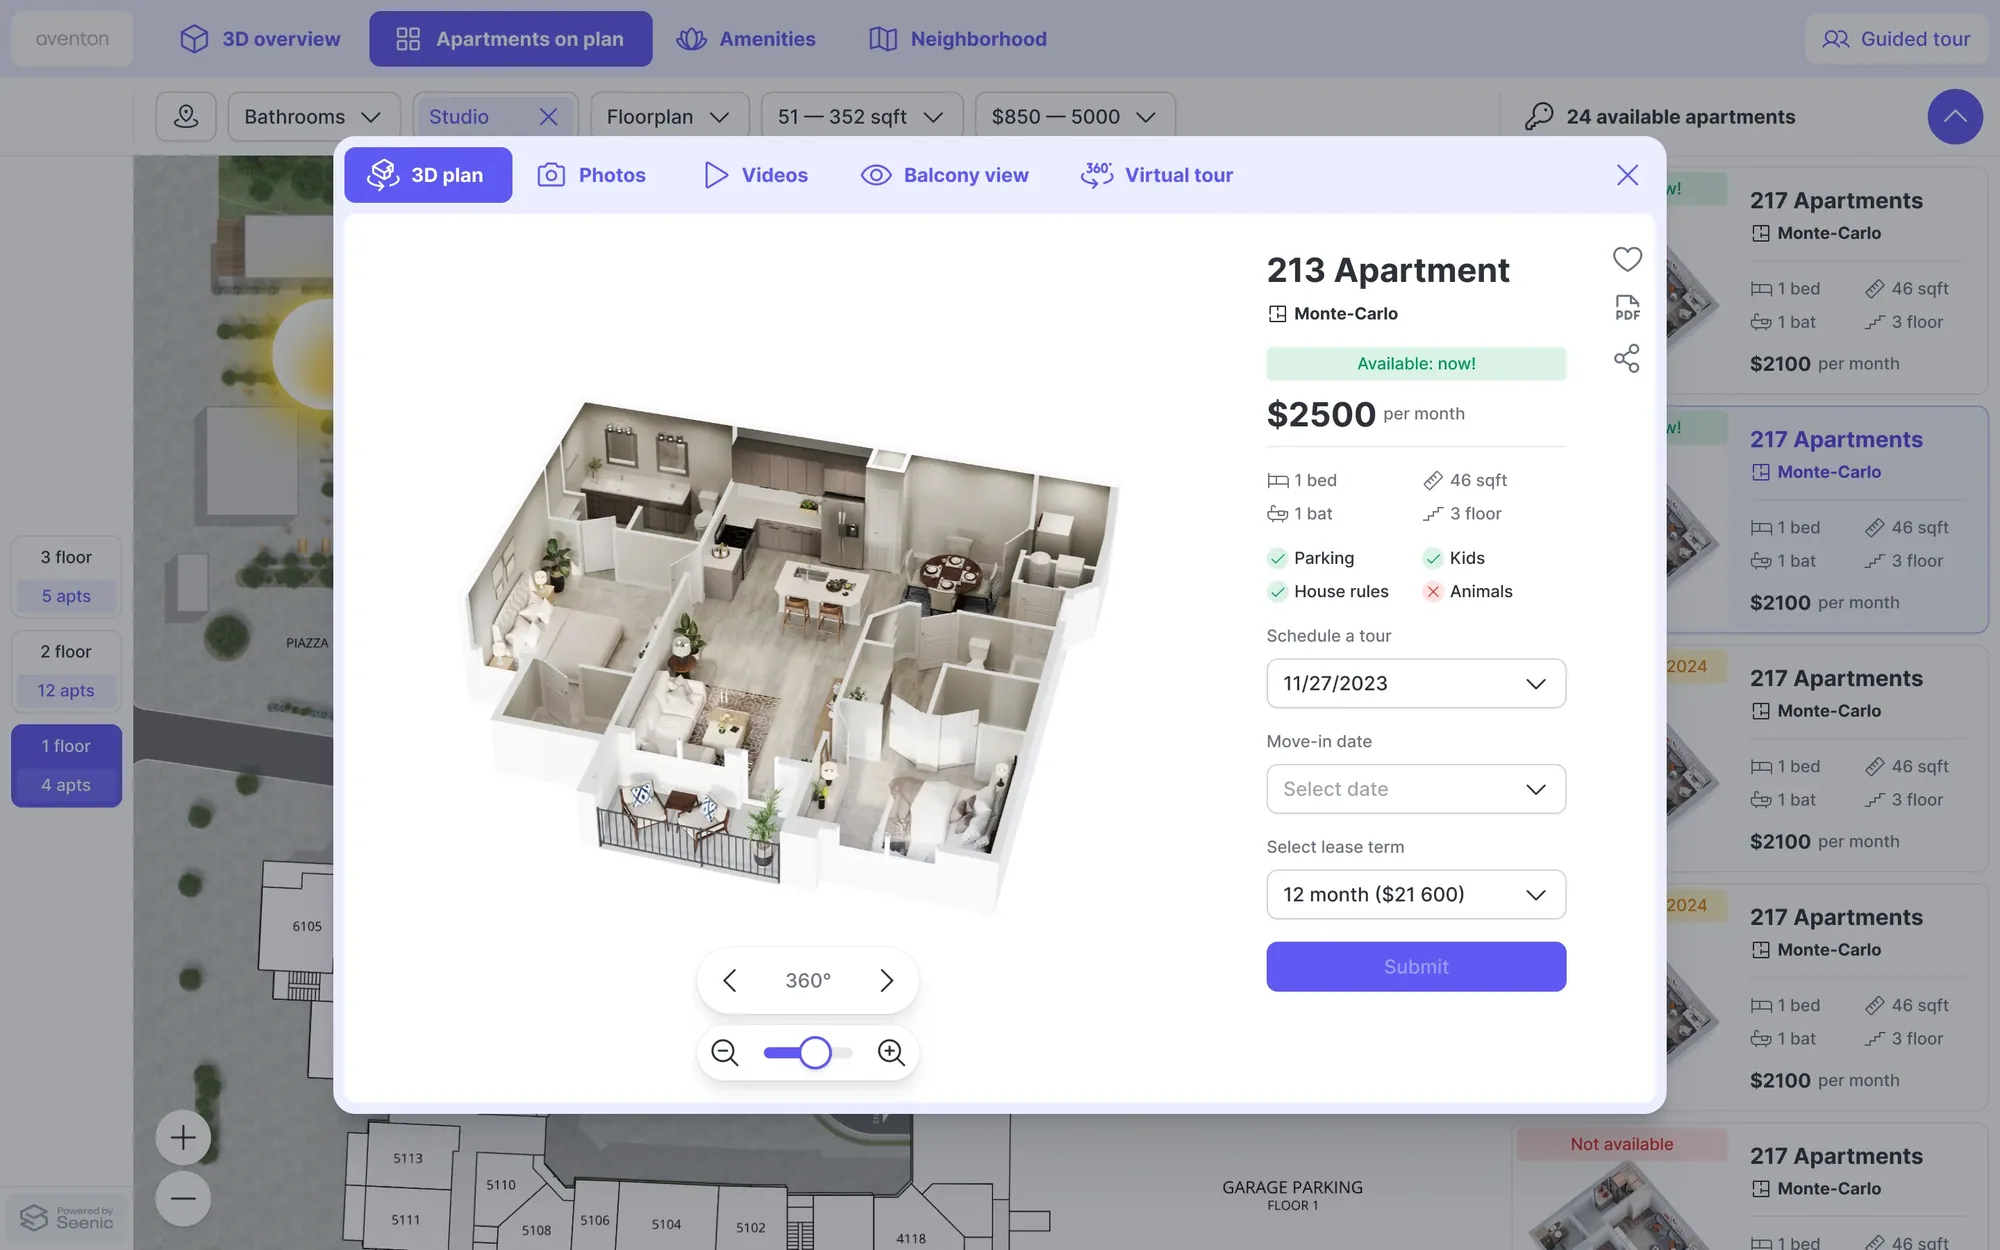Start the Guided tour

tap(1896, 39)
